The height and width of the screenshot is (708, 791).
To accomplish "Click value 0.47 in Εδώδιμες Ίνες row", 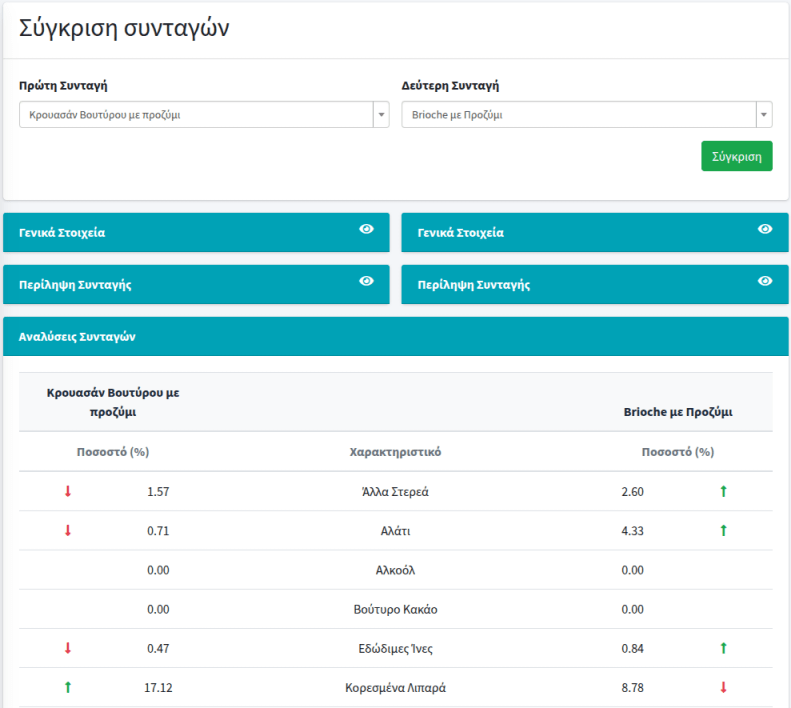I will click(158, 648).
